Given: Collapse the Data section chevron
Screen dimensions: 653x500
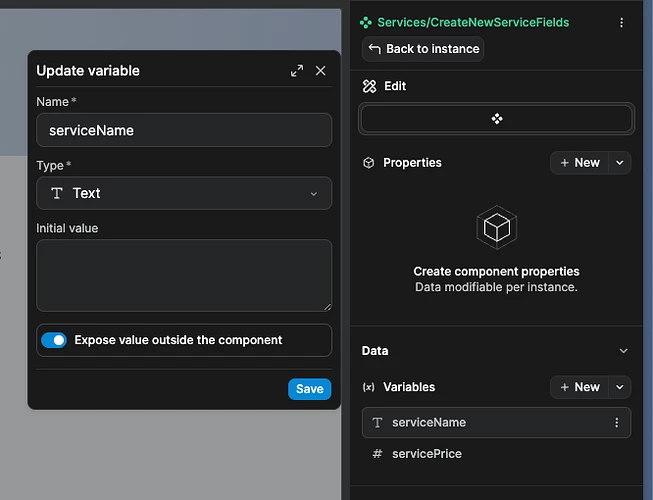Looking at the screenshot, I should pyautogui.click(x=624, y=351).
